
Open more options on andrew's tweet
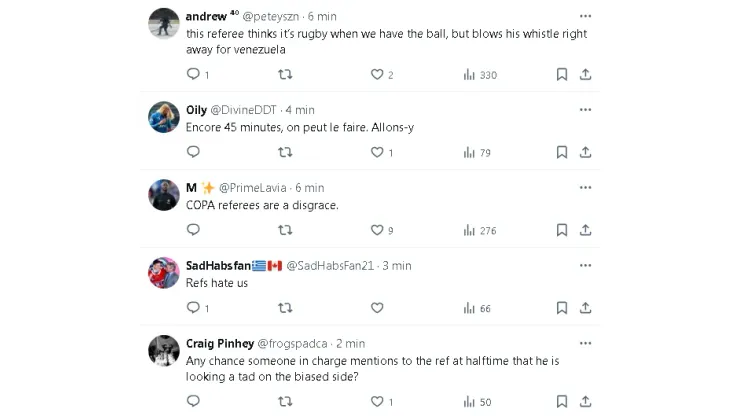(x=585, y=16)
